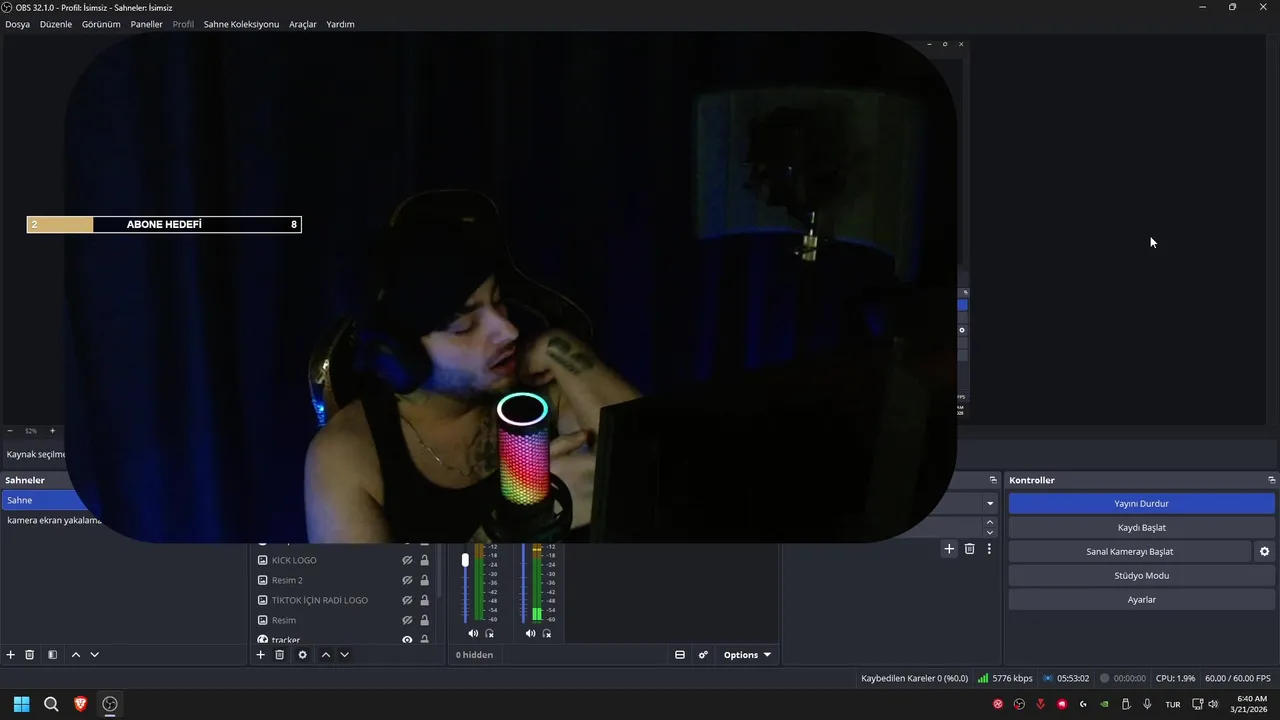The image size is (1280, 720).
Task: Open the Yardım menu
Action: point(340,24)
